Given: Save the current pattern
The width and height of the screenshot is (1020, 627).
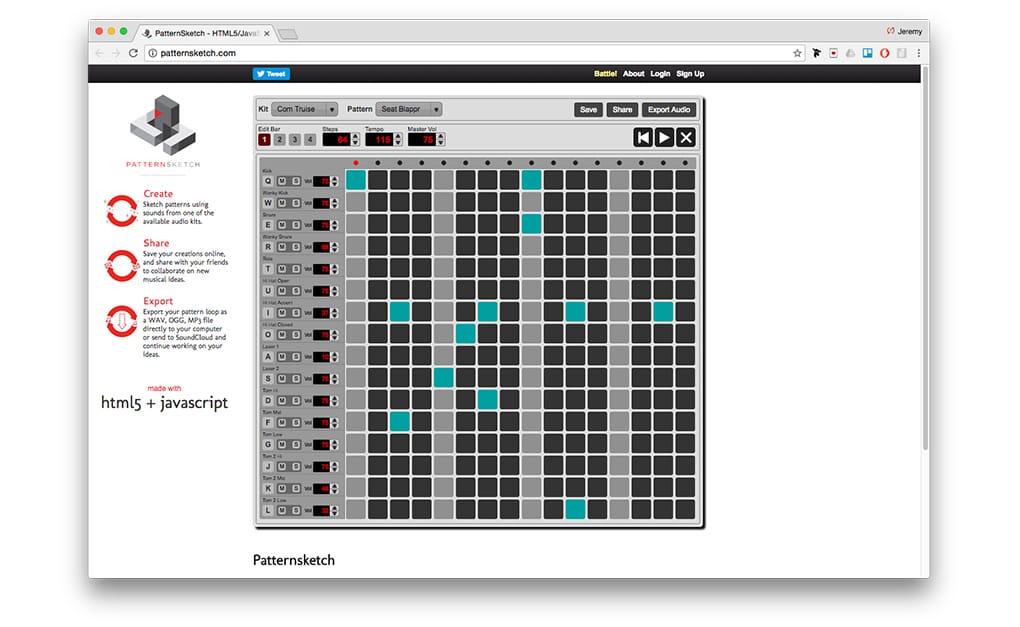Looking at the screenshot, I should pyautogui.click(x=587, y=110).
